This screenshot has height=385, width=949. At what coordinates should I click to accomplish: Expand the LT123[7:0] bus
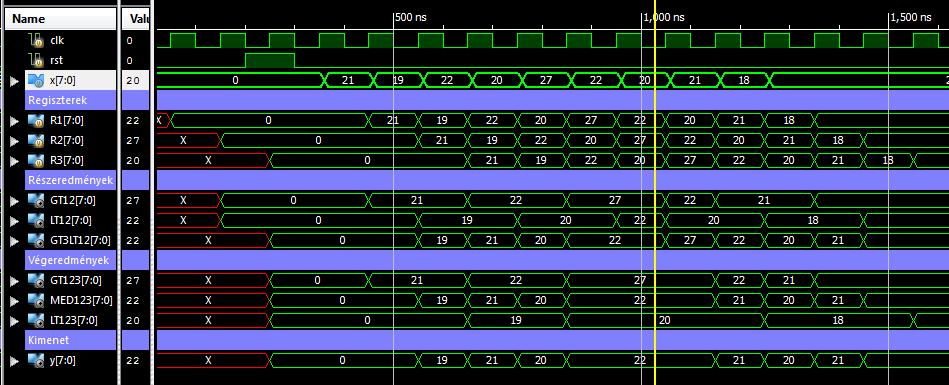coord(16,321)
